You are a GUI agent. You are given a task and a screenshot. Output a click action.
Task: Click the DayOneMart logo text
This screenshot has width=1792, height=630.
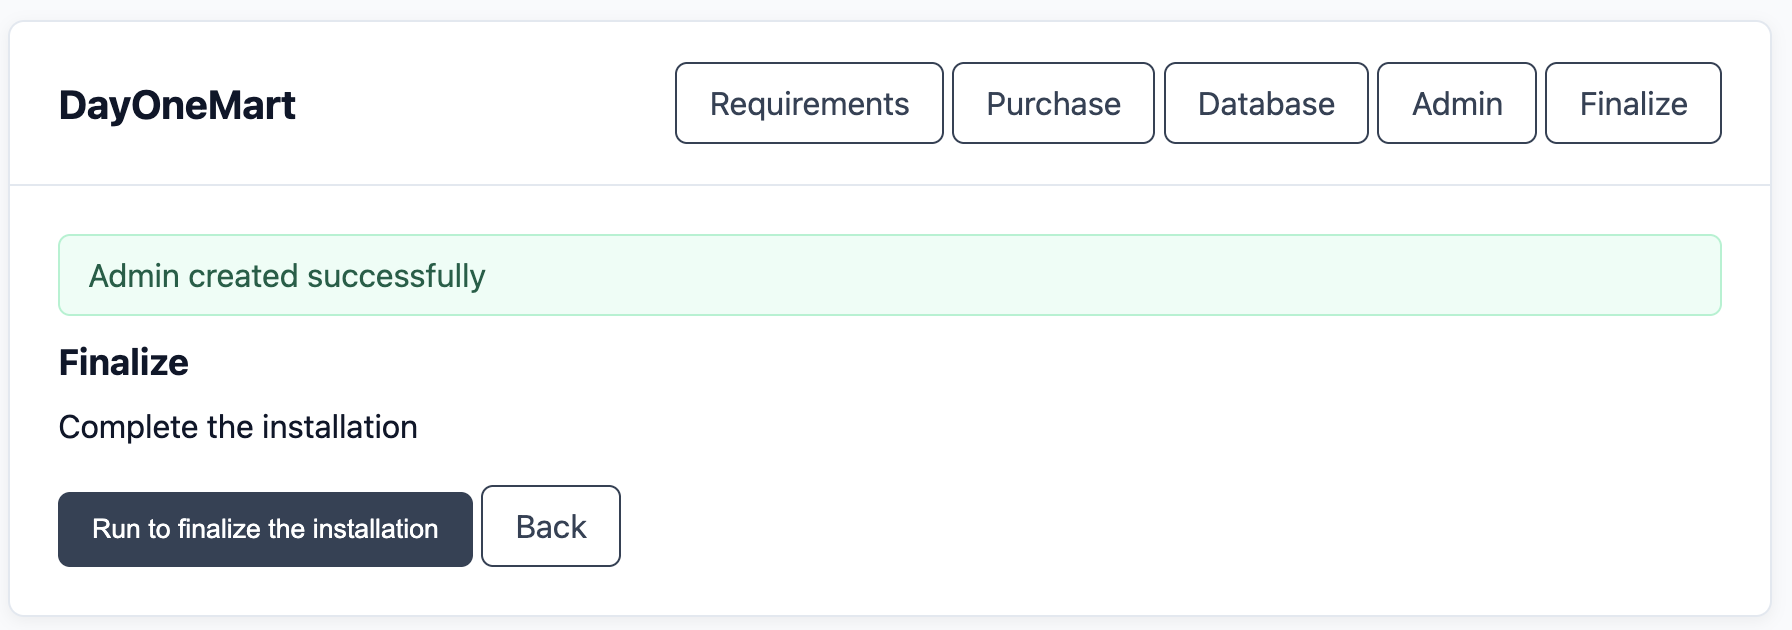point(178,104)
